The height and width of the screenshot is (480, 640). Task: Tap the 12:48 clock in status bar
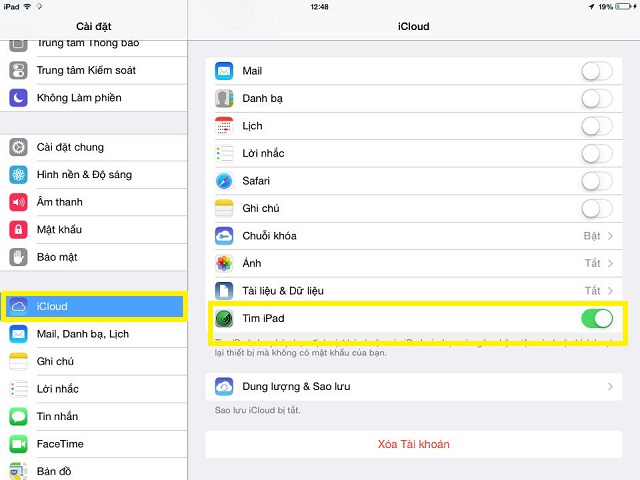319,7
